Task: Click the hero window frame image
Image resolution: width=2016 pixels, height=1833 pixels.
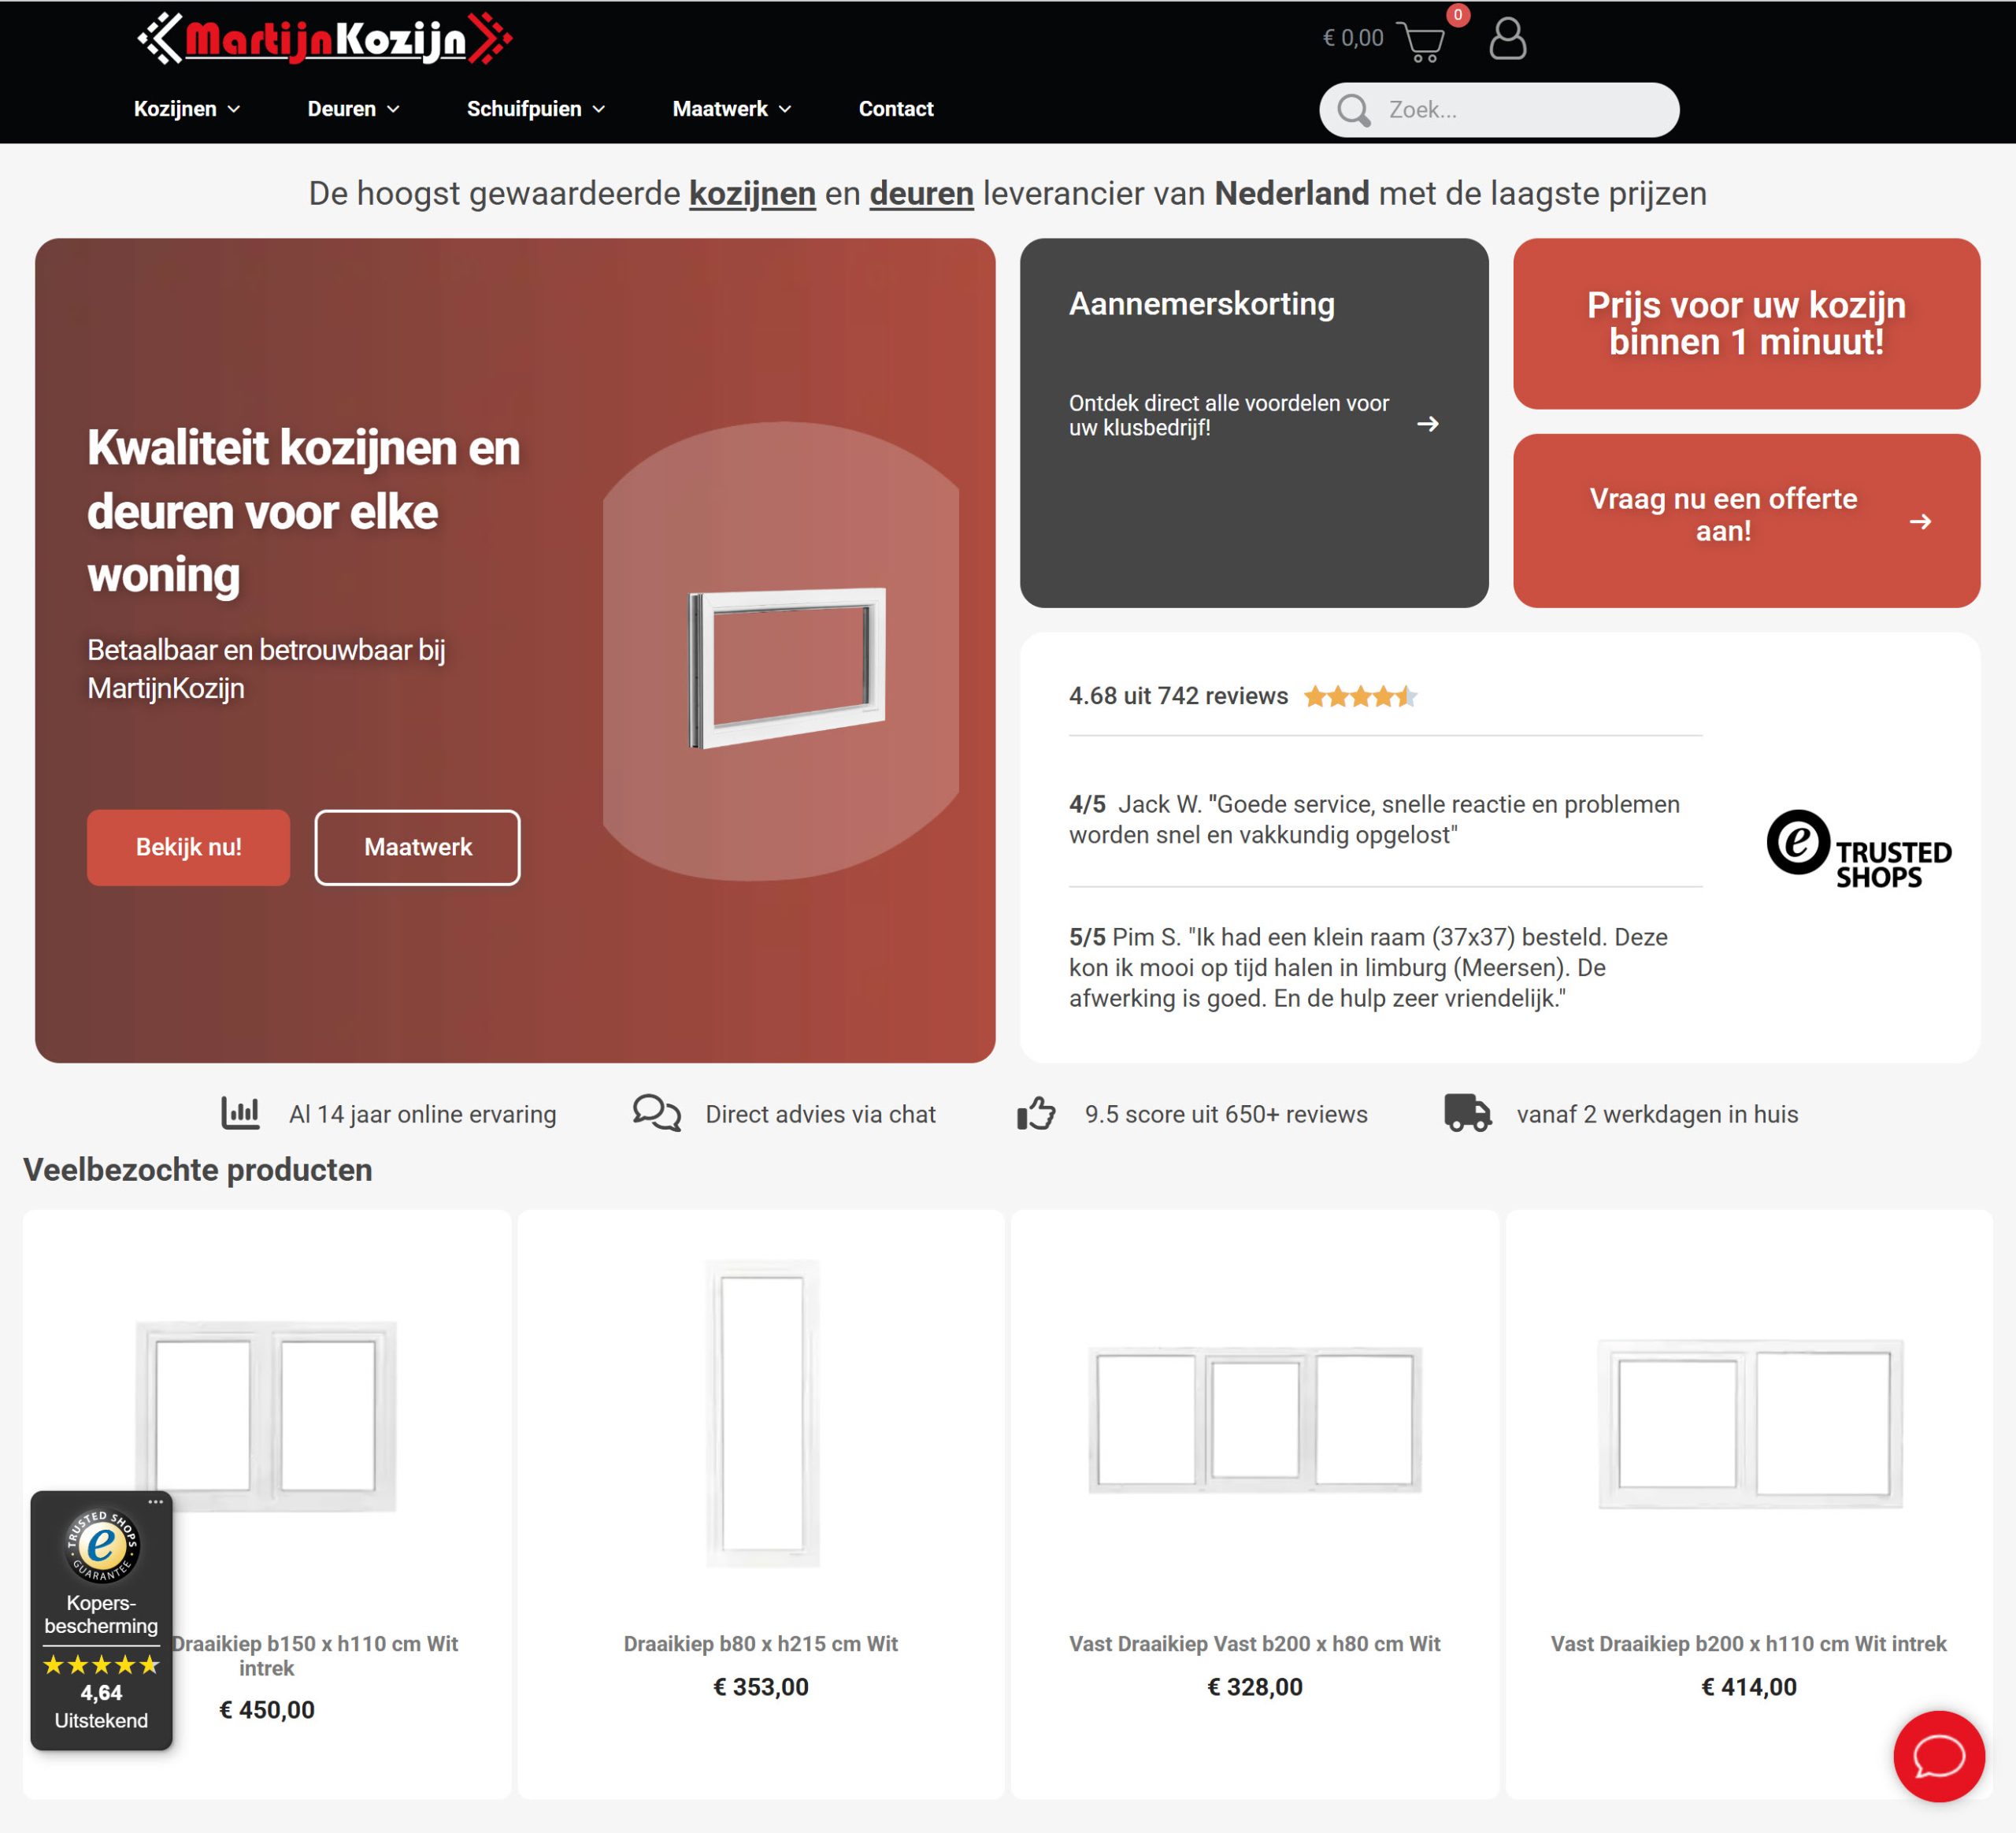Action: click(787, 667)
